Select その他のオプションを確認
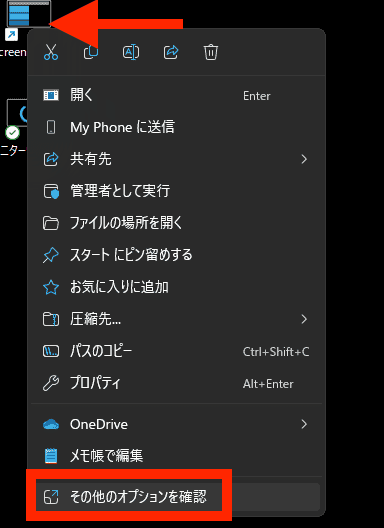384x528 pixels. coord(177,497)
